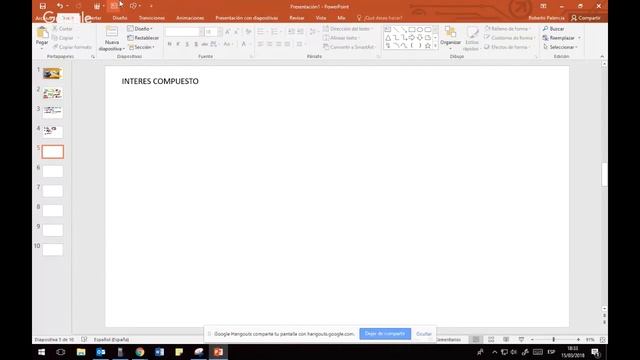Select the text box shape in gallery
Viewport: 640px width, 360px height.
click(388, 29)
